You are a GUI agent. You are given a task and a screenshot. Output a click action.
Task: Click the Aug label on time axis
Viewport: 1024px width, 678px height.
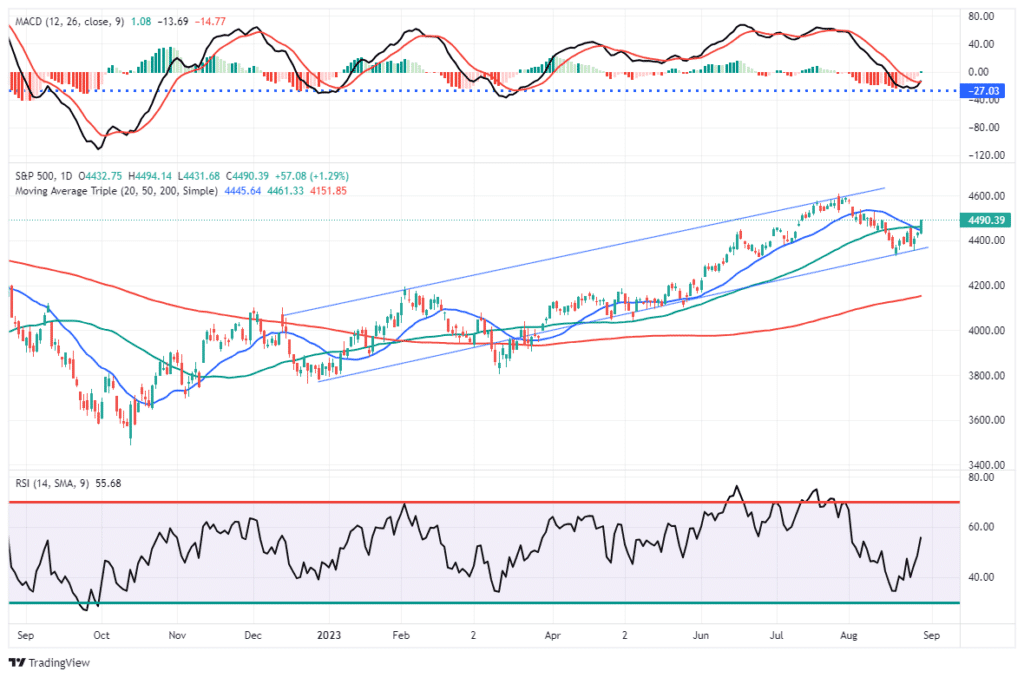pos(848,636)
